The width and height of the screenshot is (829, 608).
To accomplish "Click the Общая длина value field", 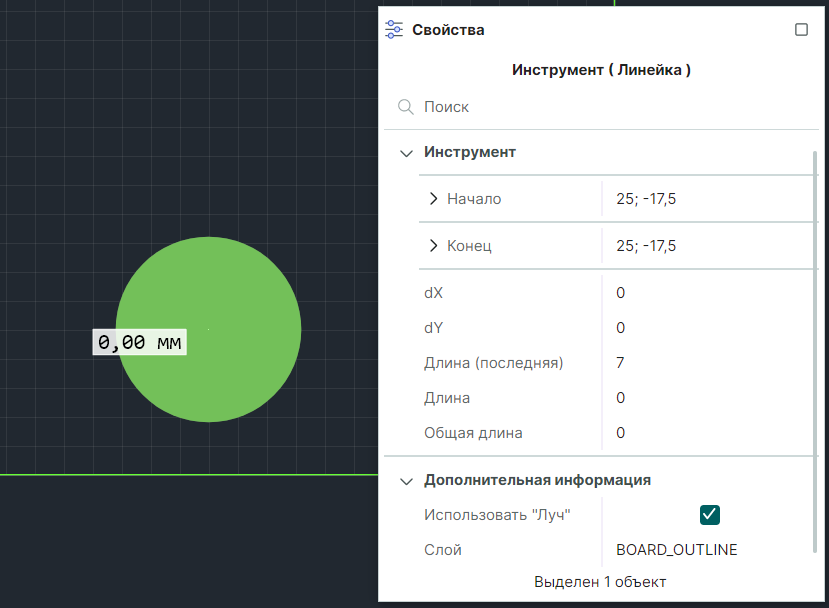I will pyautogui.click(x=700, y=433).
